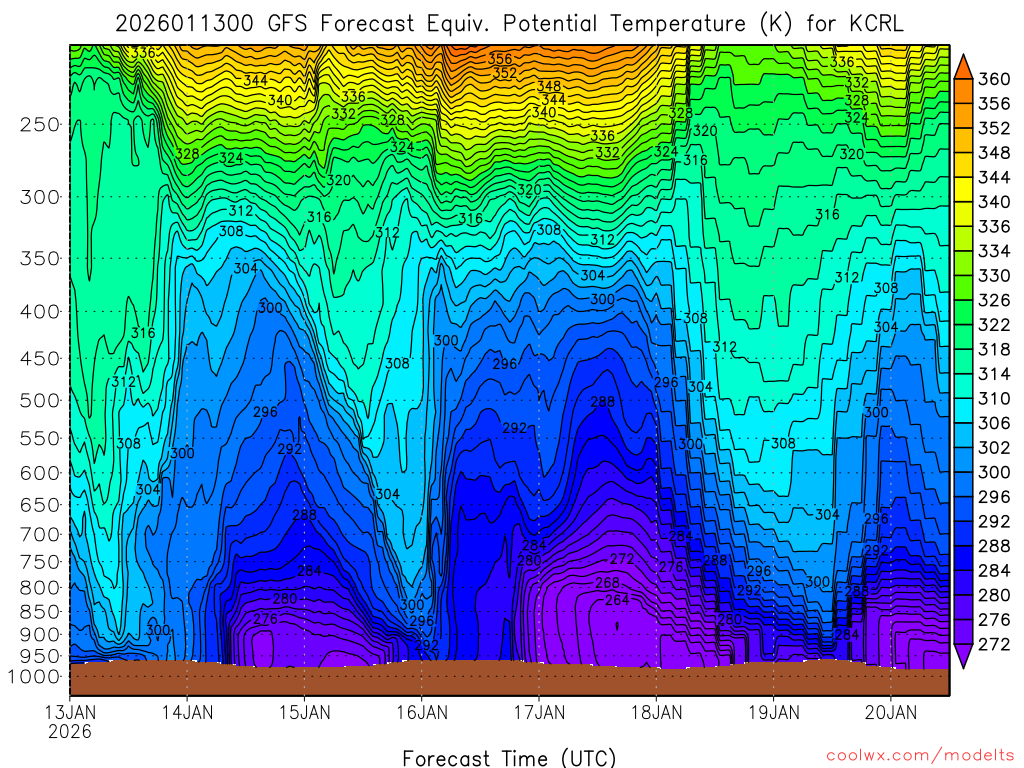Click the 300 pressure axis label
The height and width of the screenshot is (768, 1024).
coord(40,197)
